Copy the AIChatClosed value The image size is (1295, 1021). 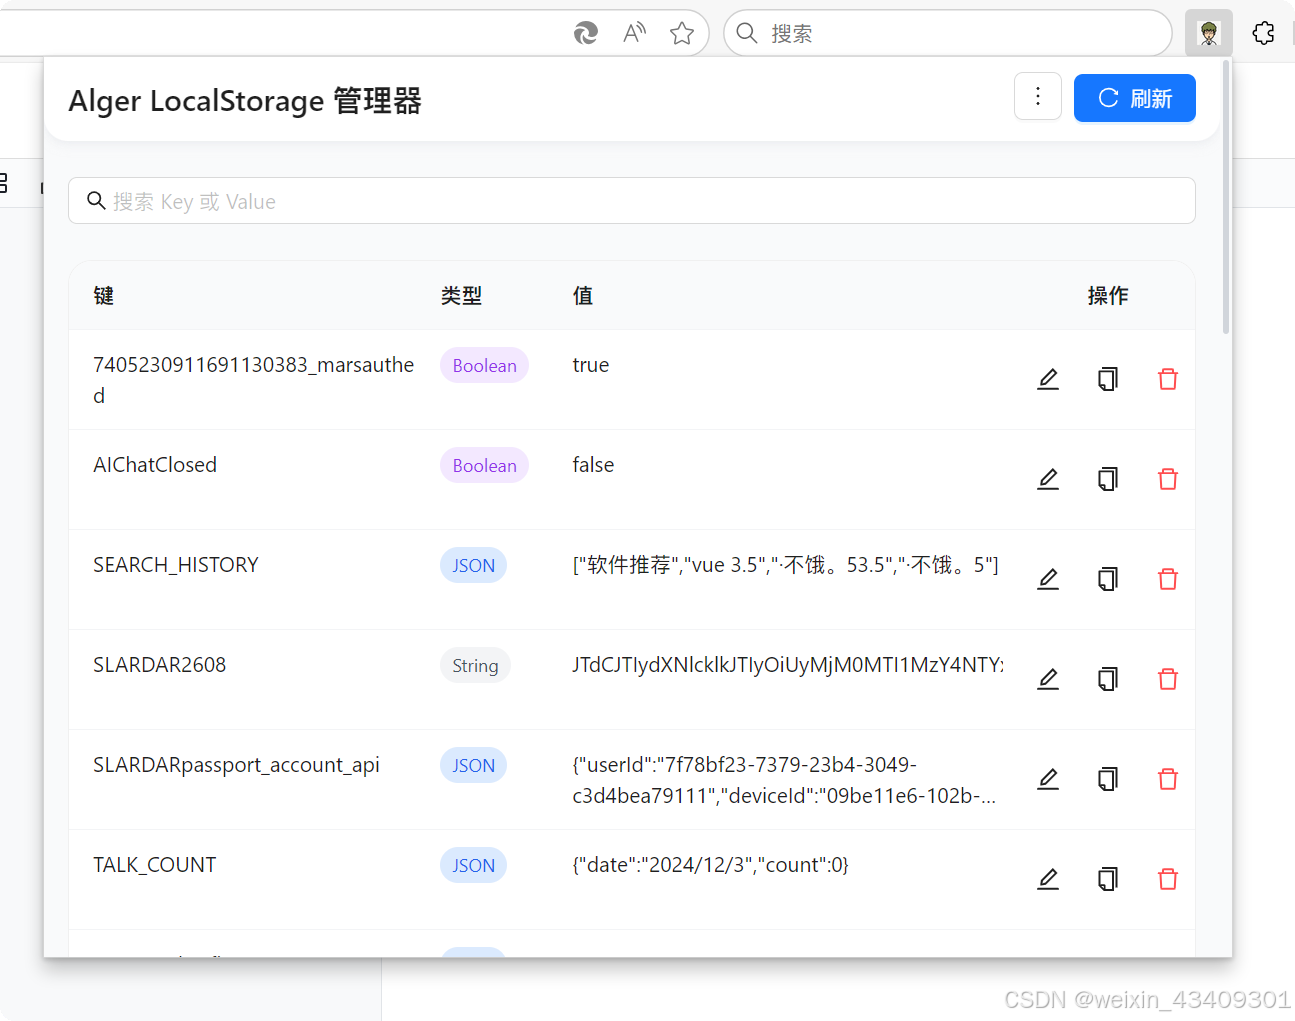point(1107,479)
